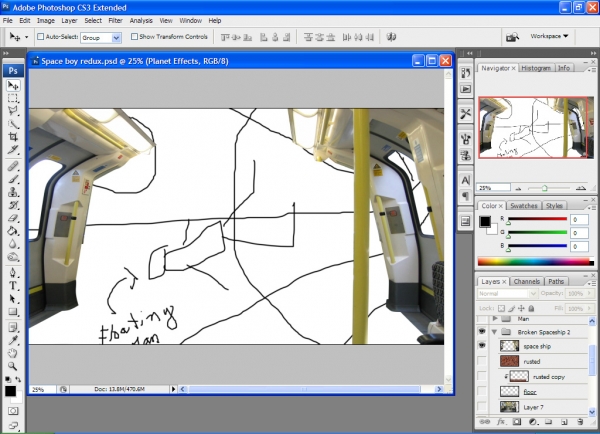Switch to the Channels tab
This screenshot has height=434, width=600.
pyautogui.click(x=527, y=281)
